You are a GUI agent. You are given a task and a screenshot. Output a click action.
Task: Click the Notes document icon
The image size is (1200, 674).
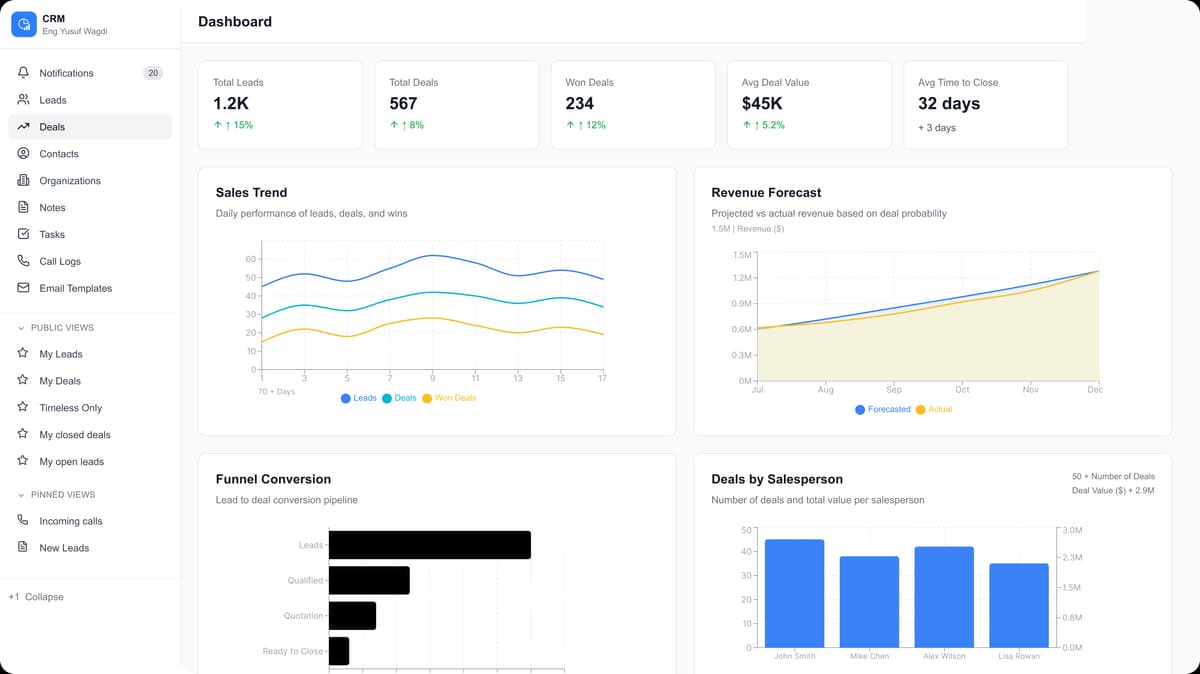(23, 208)
